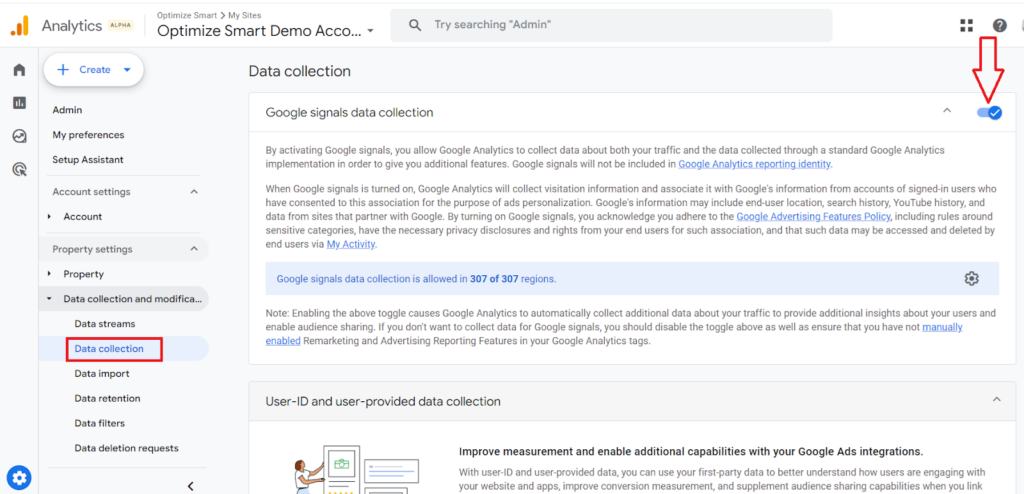Open Google Advertising Features Policy link

tap(813, 216)
